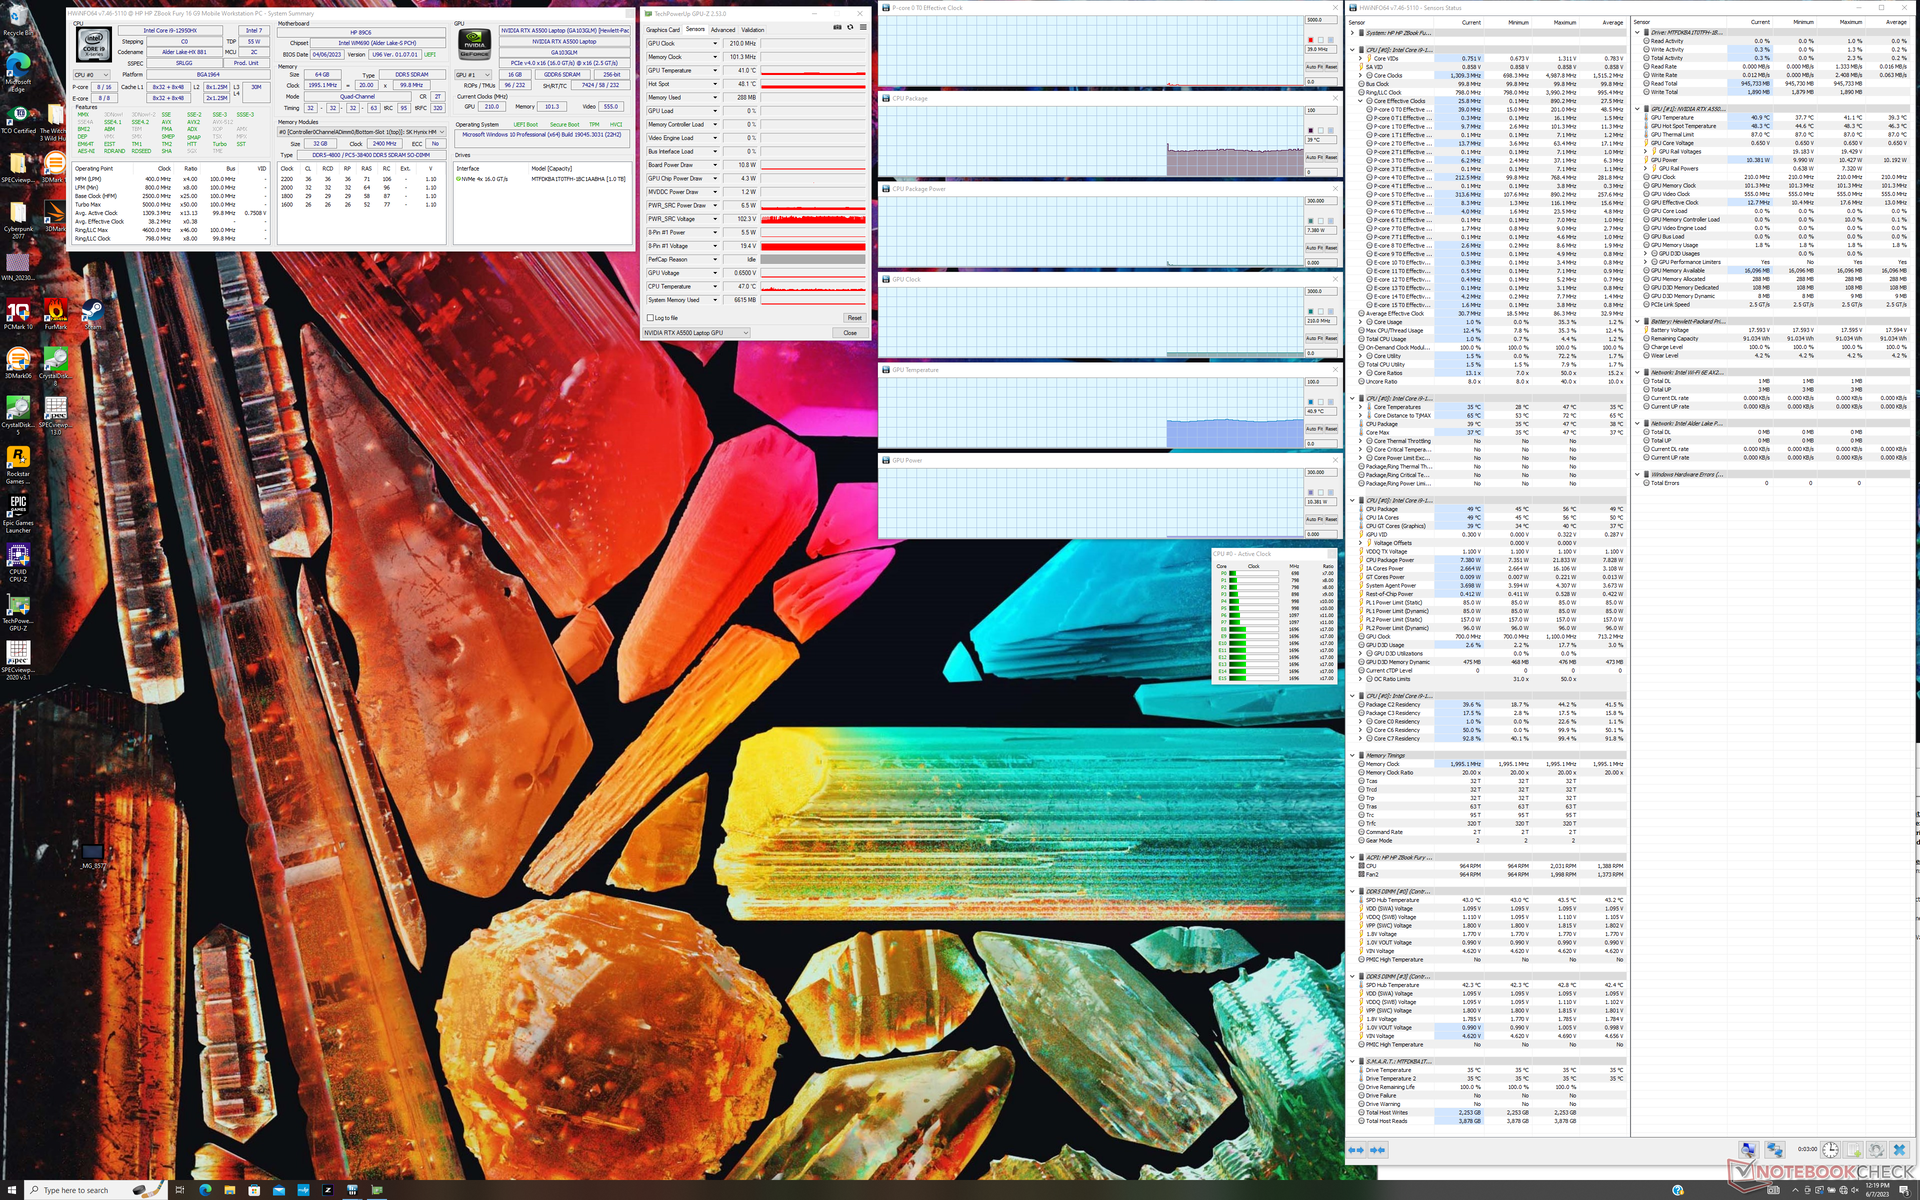Viewport: 1920px width, 1200px height.
Task: Open Epic Games Launcher desktop icon
Action: coord(18,513)
